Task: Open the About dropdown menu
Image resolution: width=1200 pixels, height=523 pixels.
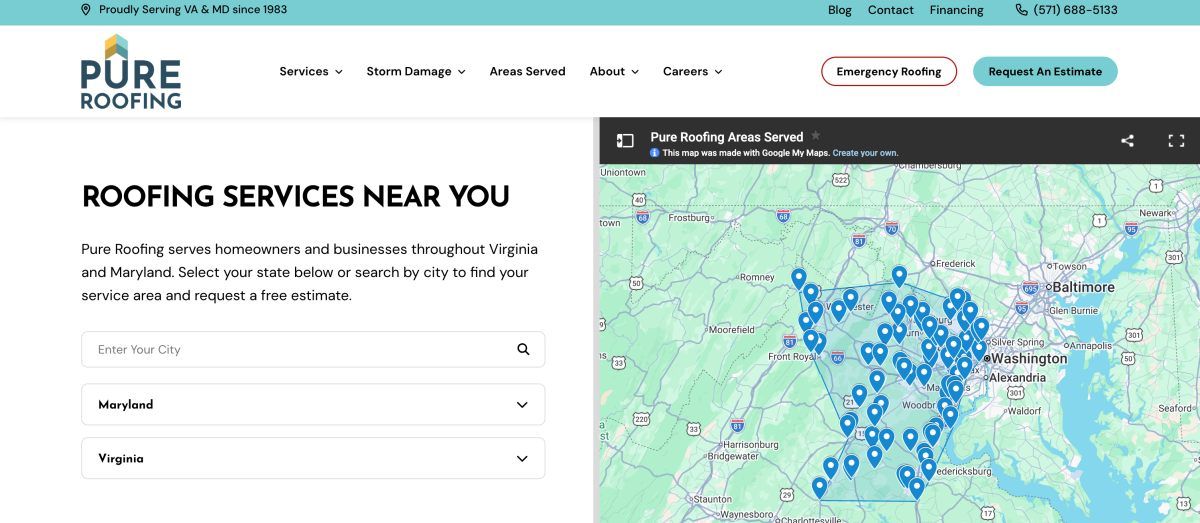Action: 614,71
